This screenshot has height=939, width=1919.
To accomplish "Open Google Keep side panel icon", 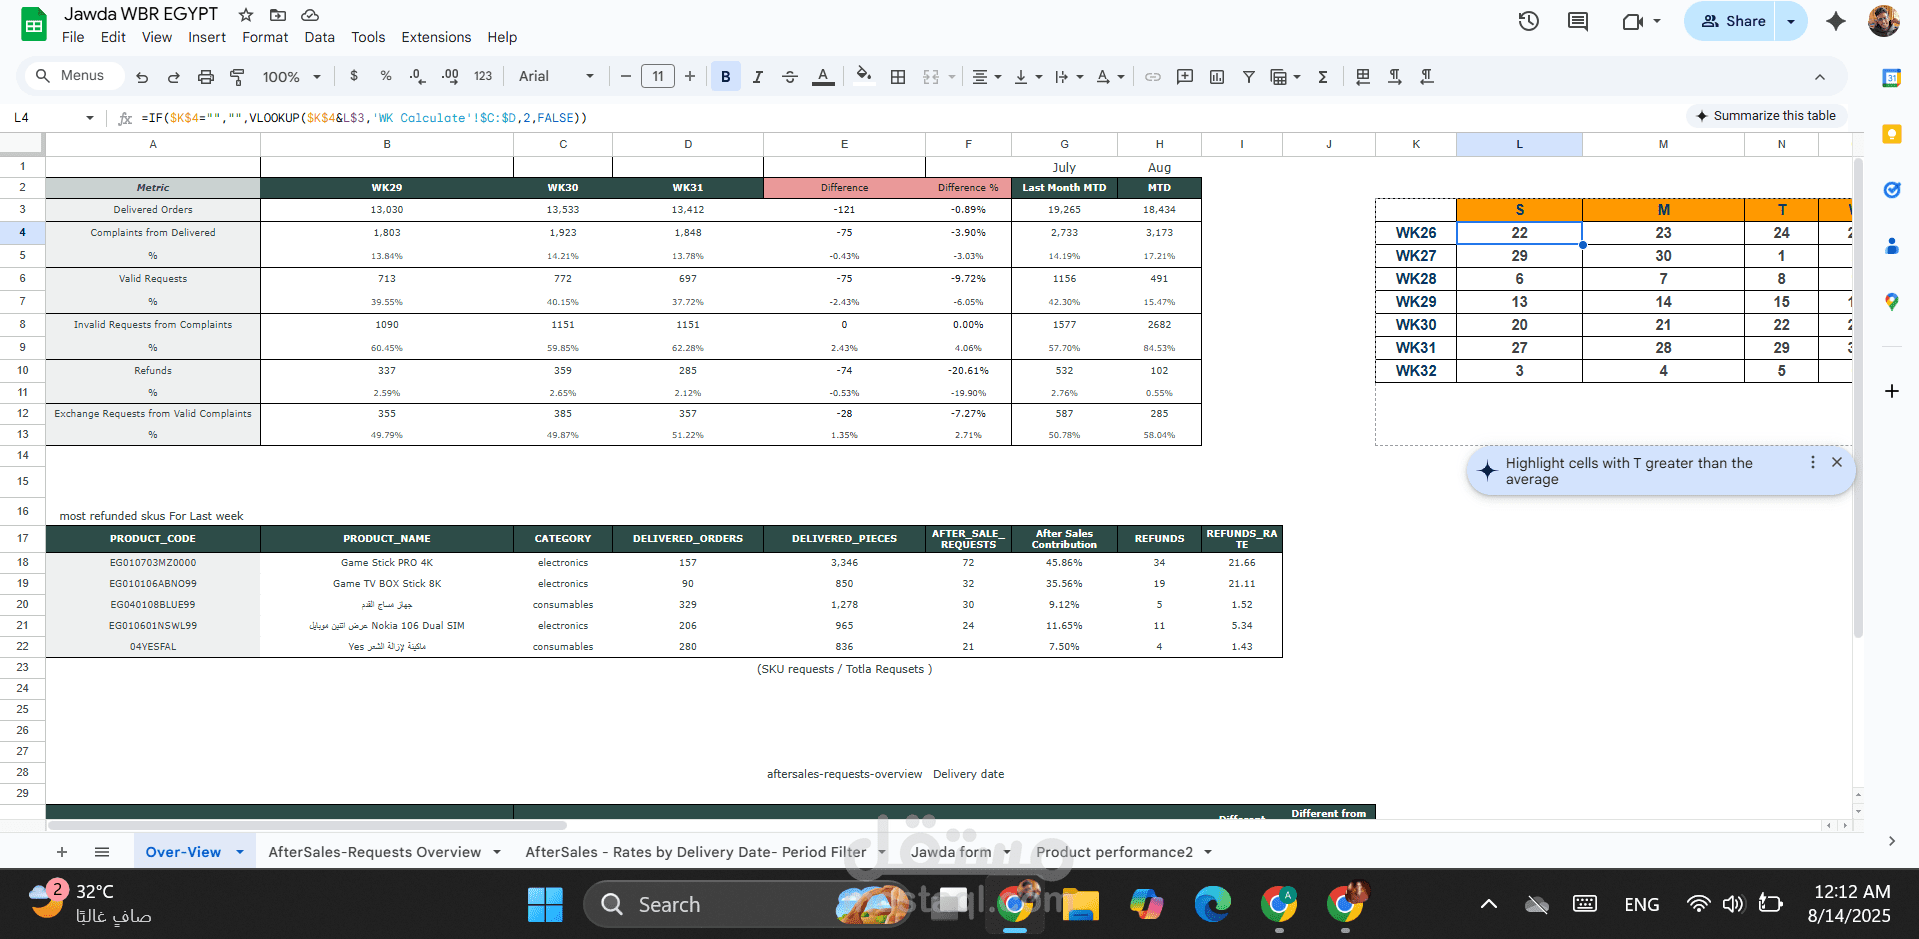I will click(1891, 134).
